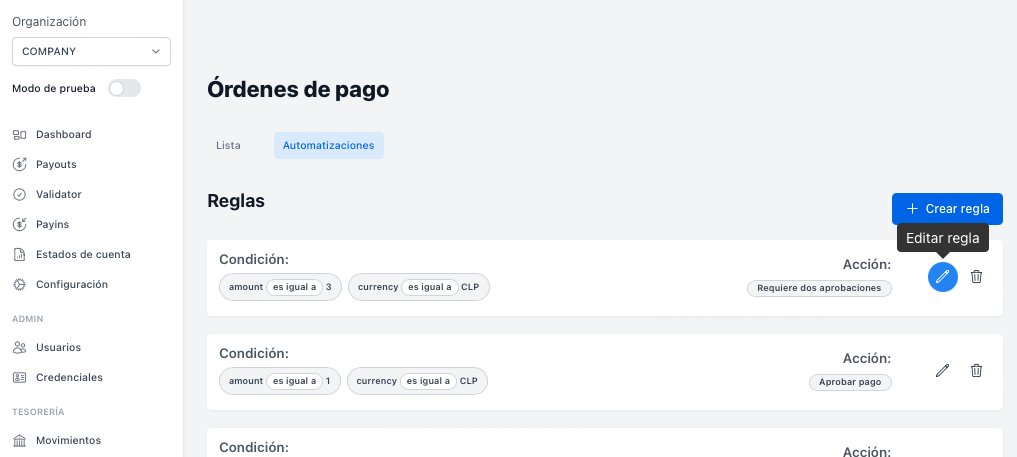This screenshot has height=457, width=1017.
Task: Toggle the Modo de prueba switch
Action: pyautogui.click(x=125, y=88)
